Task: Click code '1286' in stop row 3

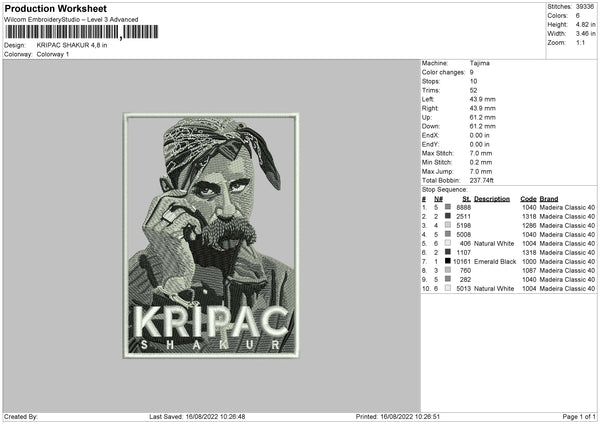Action: [x=529, y=226]
